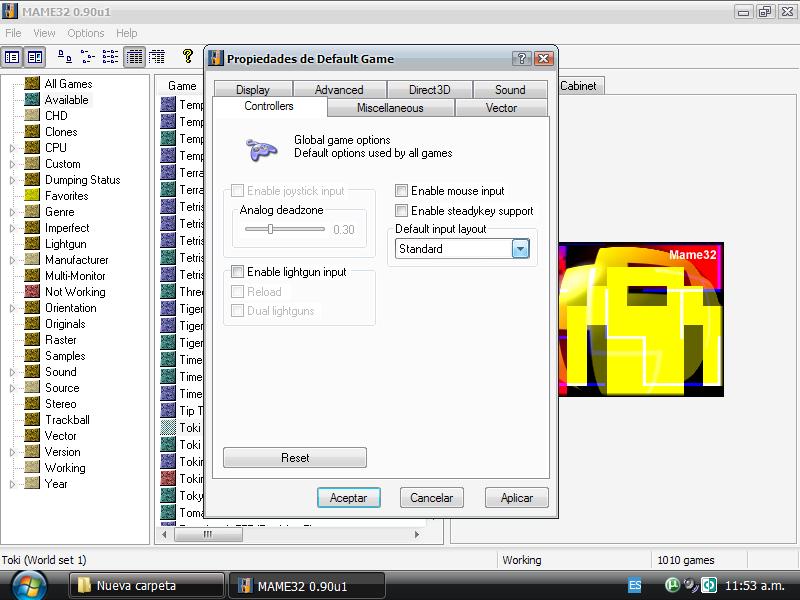The image size is (800, 600).
Task: Confirm with the Aceptar button
Action: tap(348, 497)
